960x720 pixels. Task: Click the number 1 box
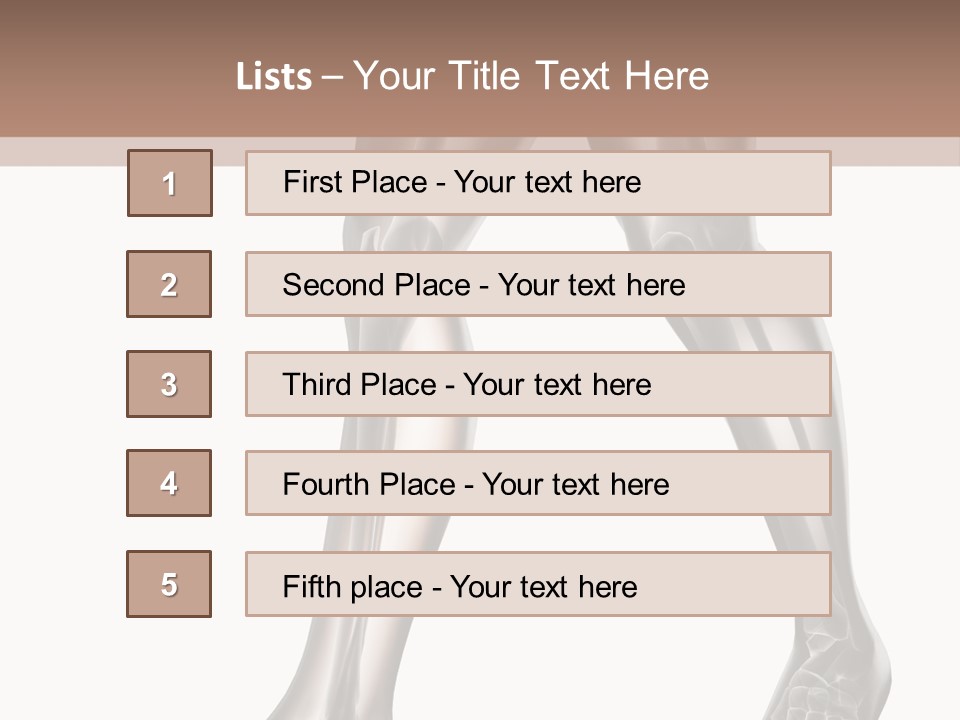tap(170, 183)
